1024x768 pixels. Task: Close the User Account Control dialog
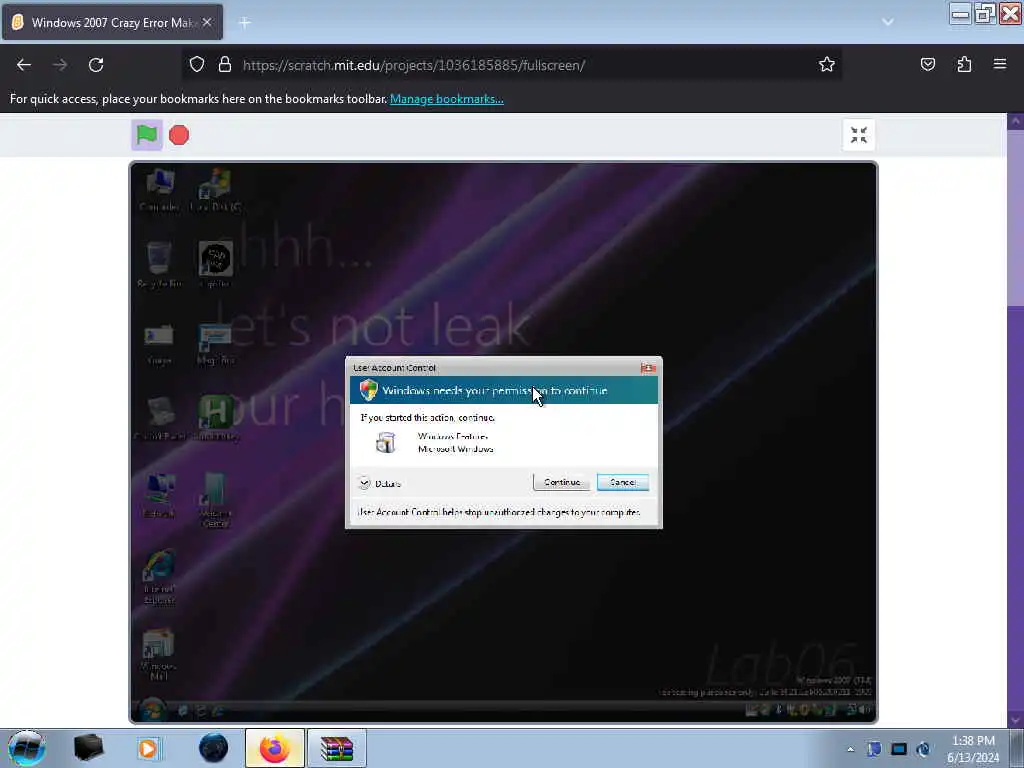pos(648,368)
